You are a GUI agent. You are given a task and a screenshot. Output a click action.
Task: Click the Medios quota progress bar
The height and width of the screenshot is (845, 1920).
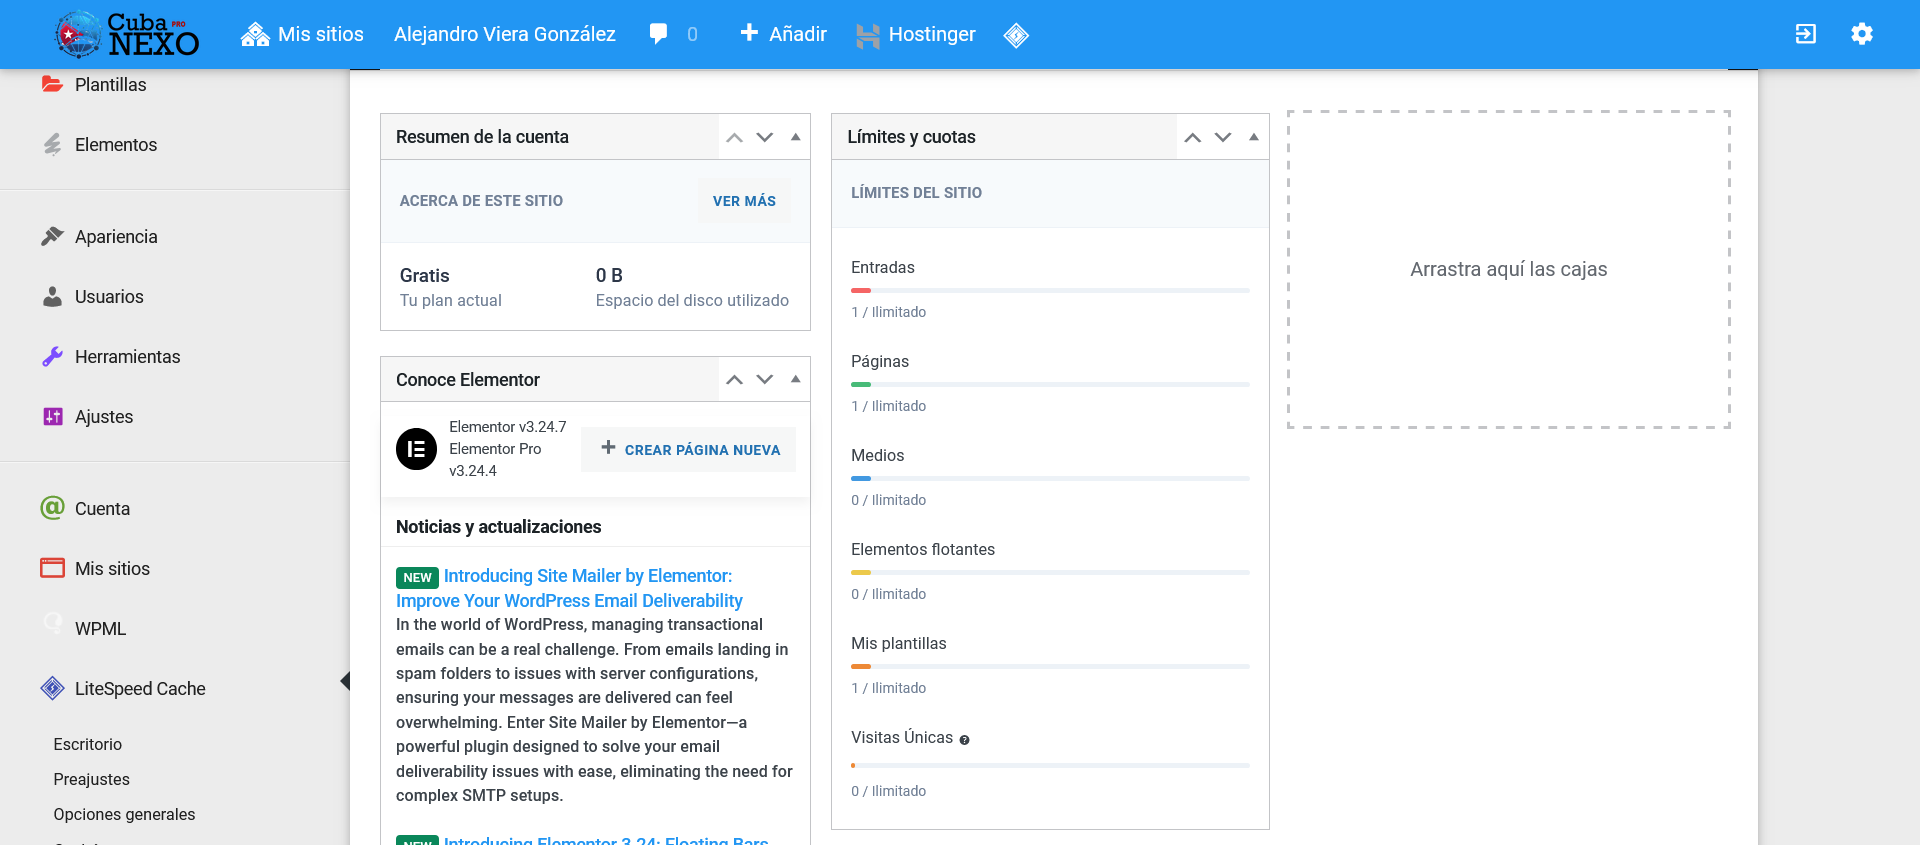pyautogui.click(x=1050, y=478)
